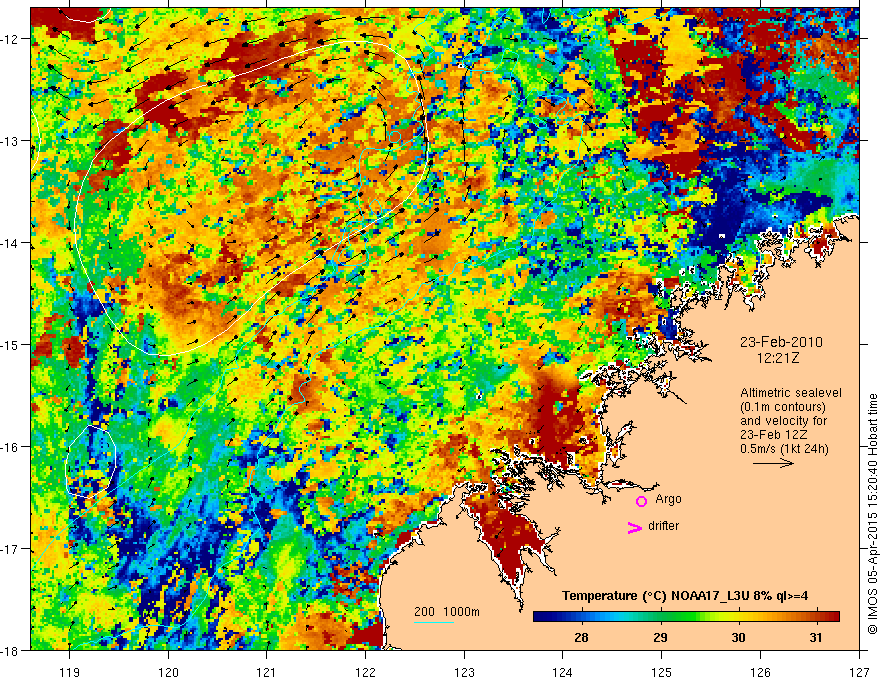Click the 'drifter' legend label
This screenshot has width=880, height=680.
tap(663, 526)
